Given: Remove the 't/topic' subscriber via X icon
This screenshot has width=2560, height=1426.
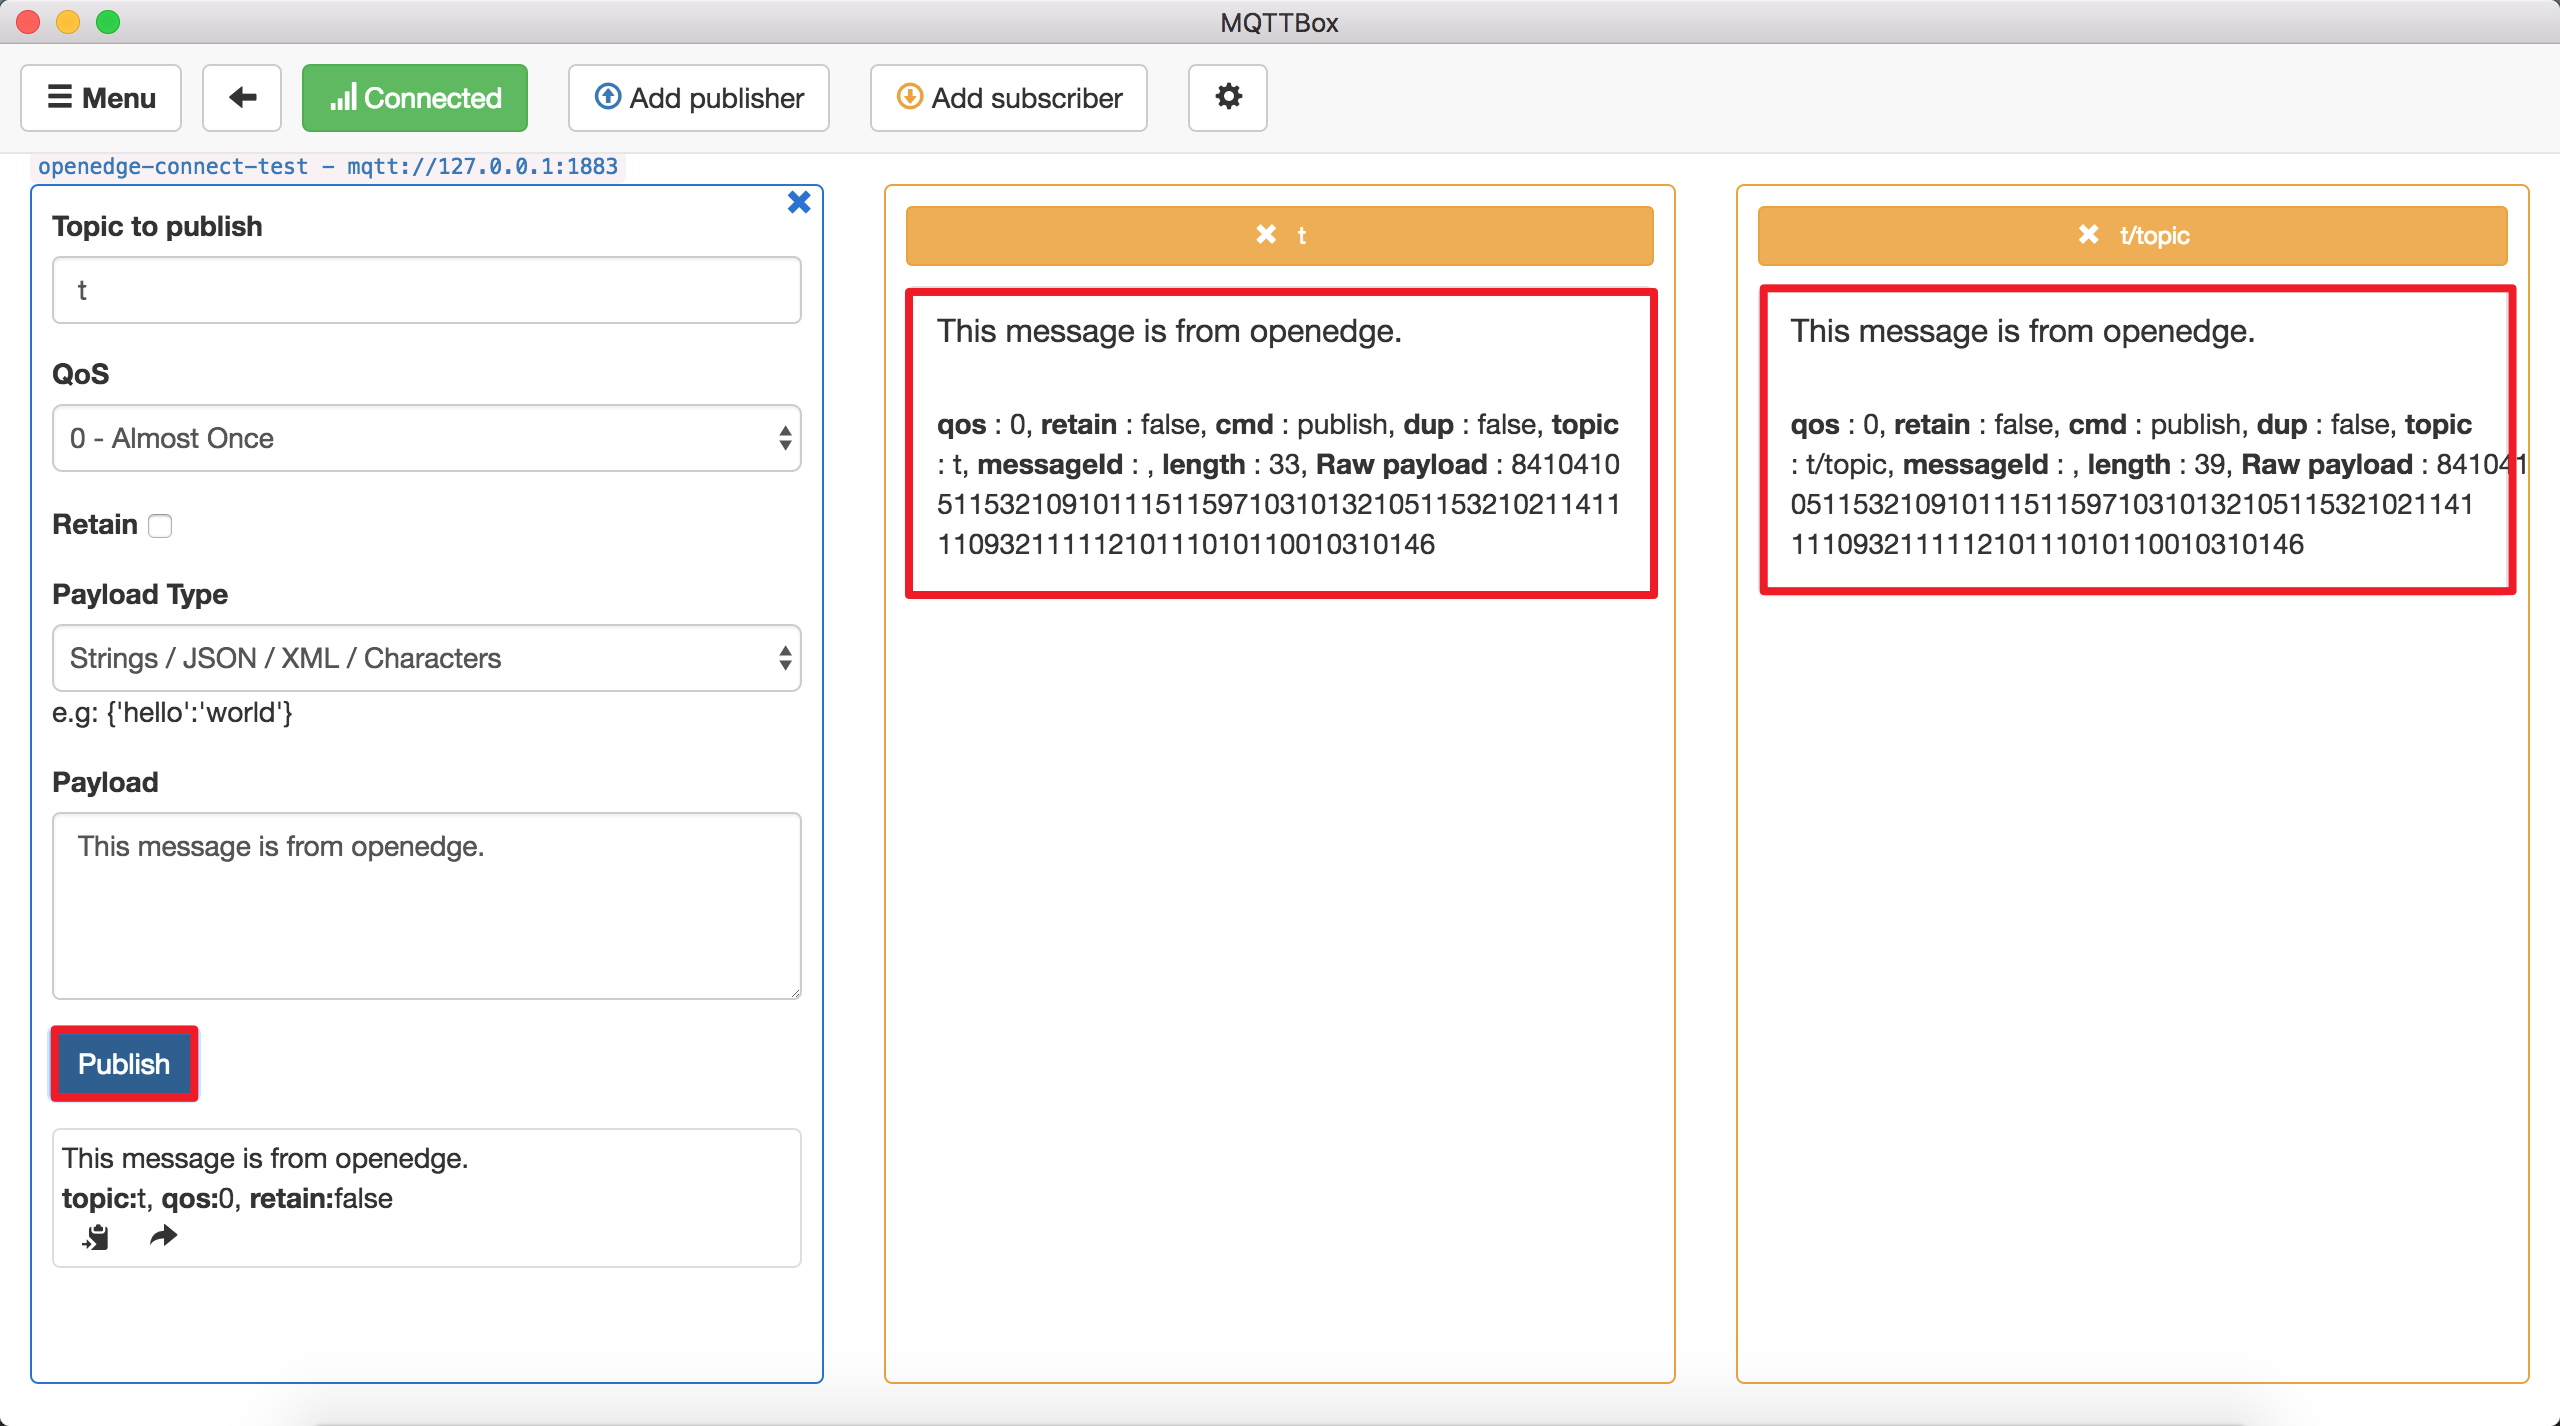Looking at the screenshot, I should [2088, 234].
